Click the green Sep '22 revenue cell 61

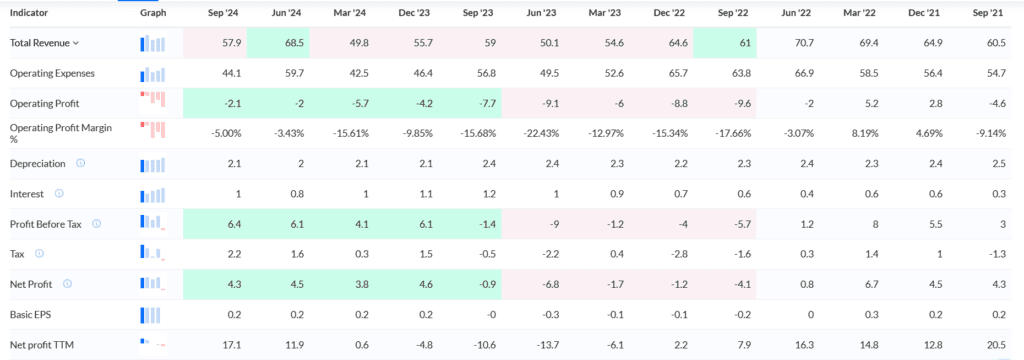pyautogui.click(x=725, y=43)
